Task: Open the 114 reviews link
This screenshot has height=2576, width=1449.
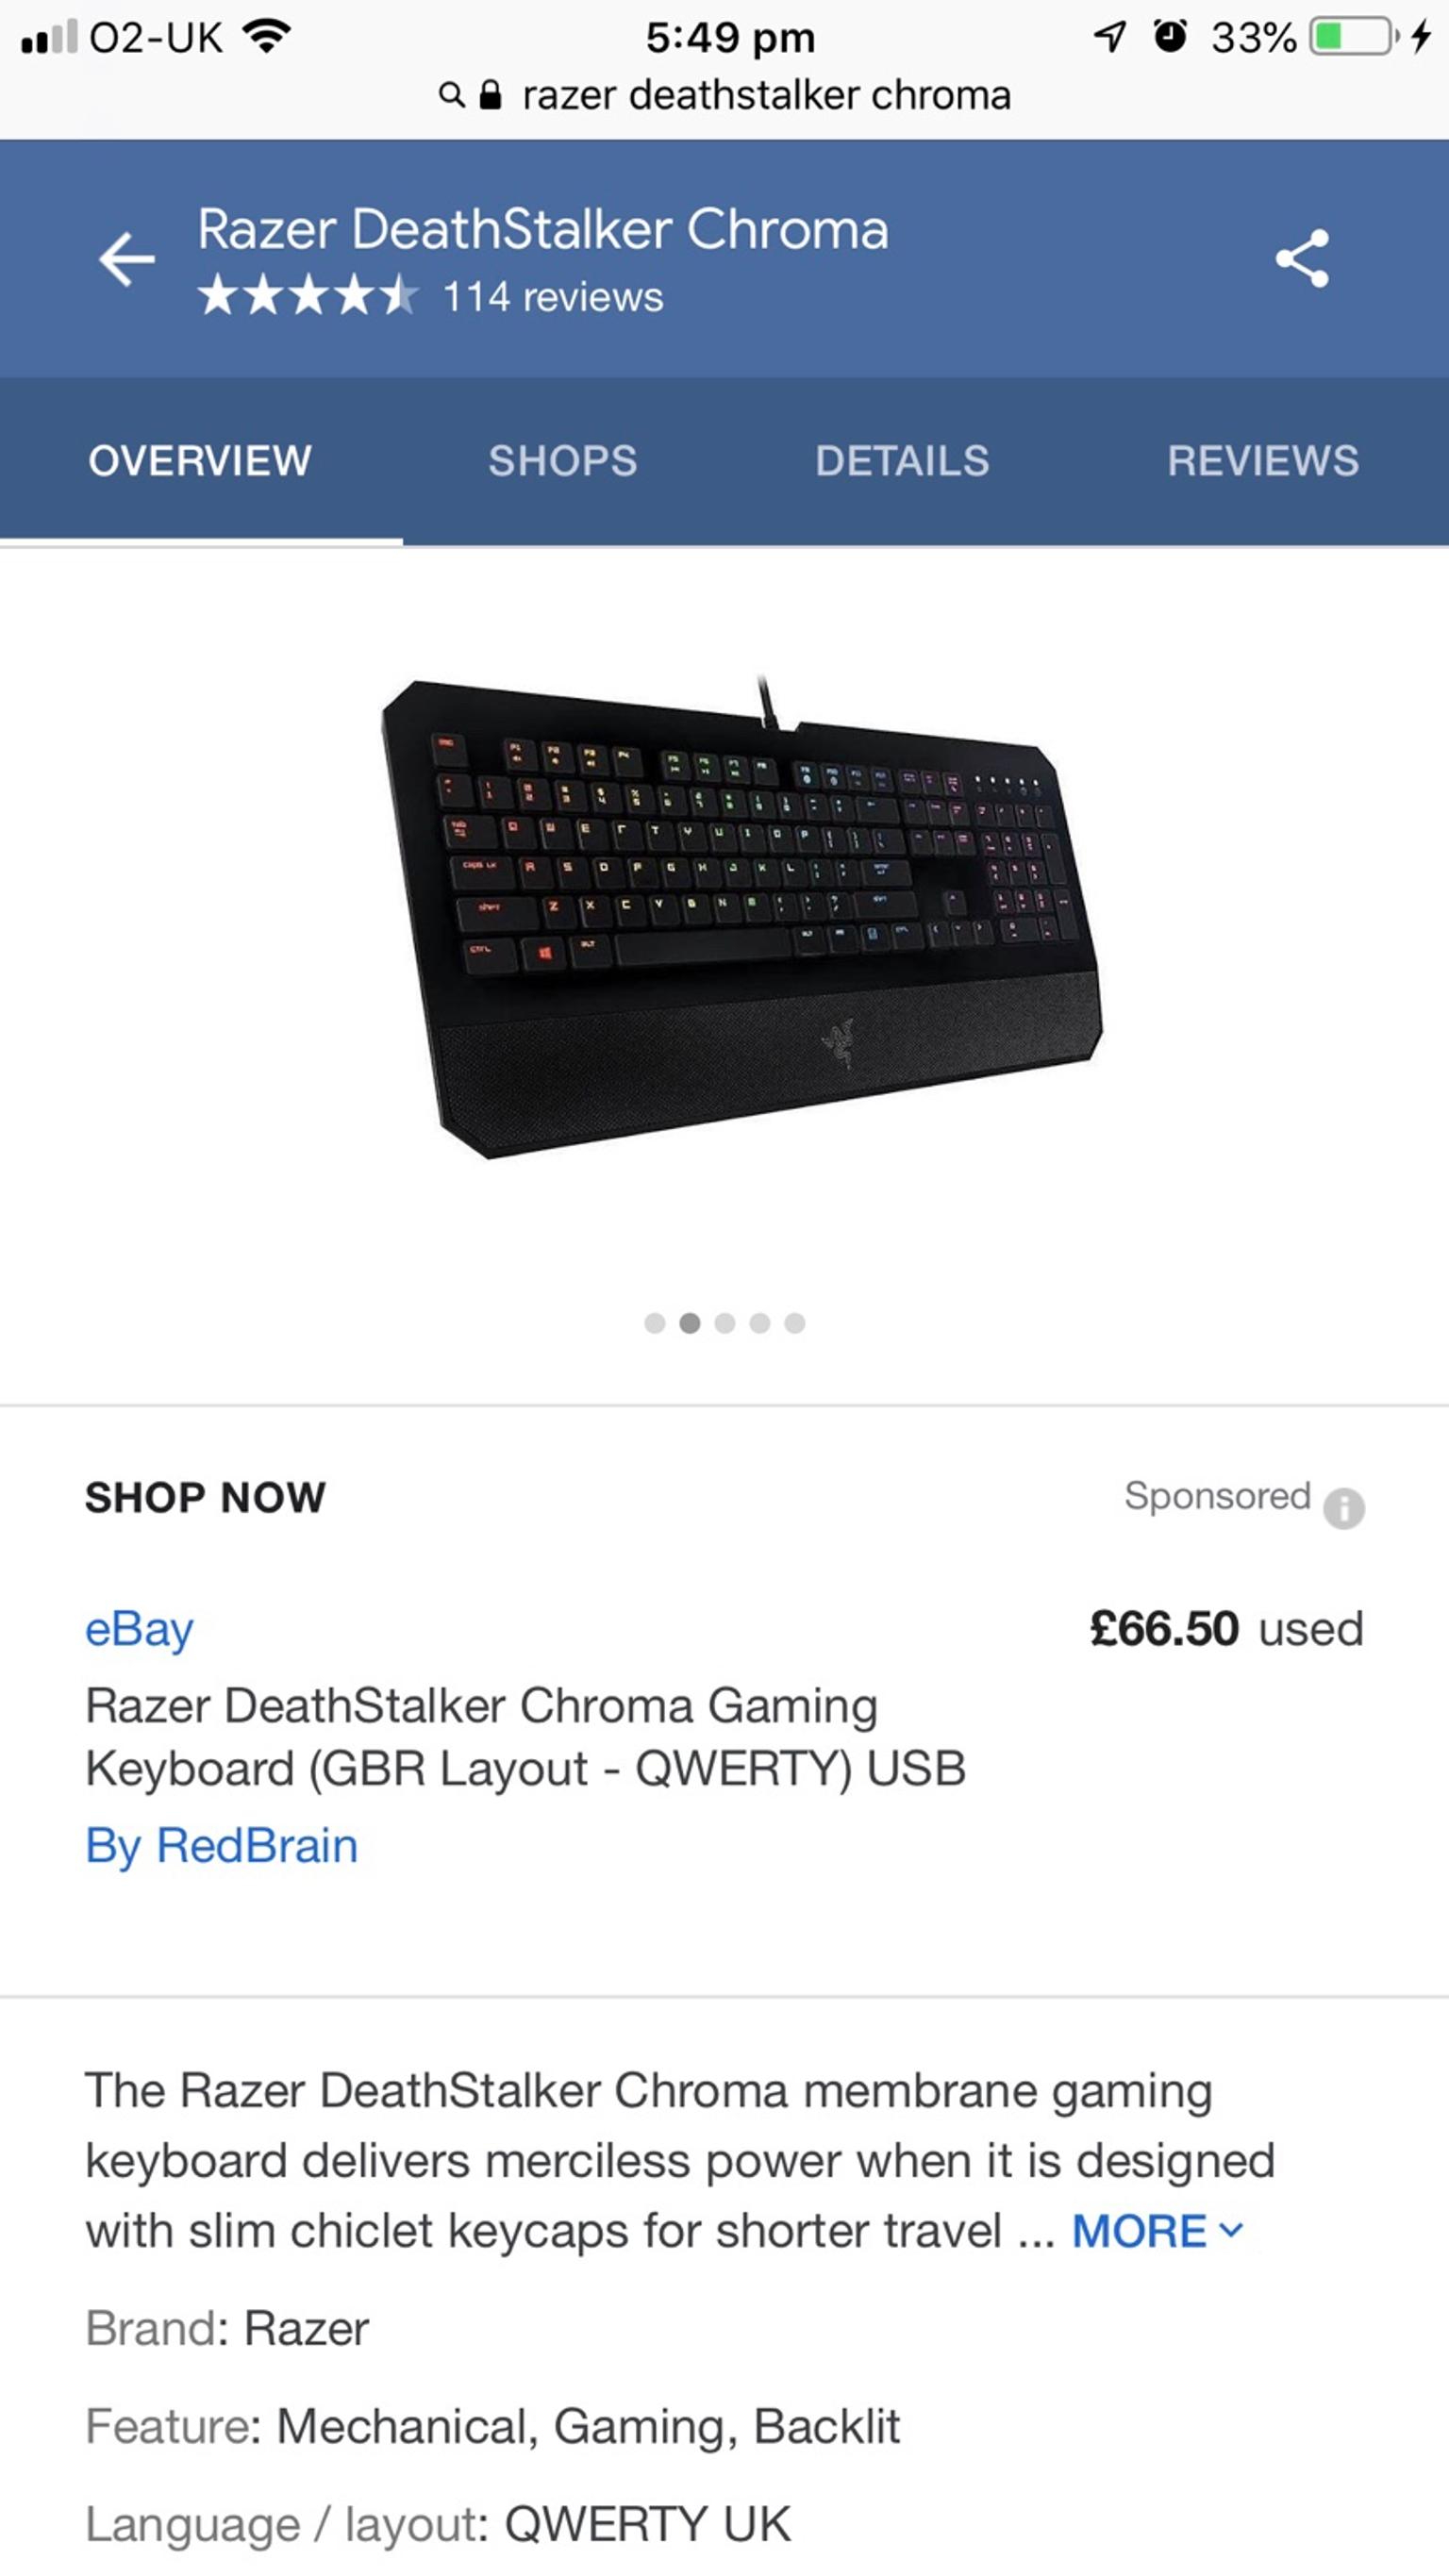Action: pos(553,297)
